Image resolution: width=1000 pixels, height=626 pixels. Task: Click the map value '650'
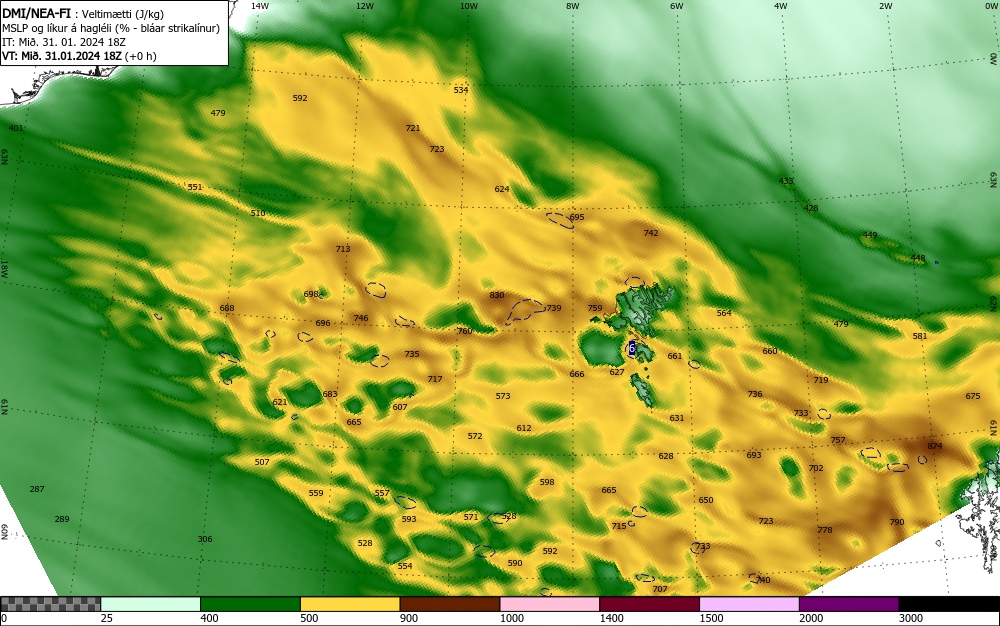(x=705, y=500)
